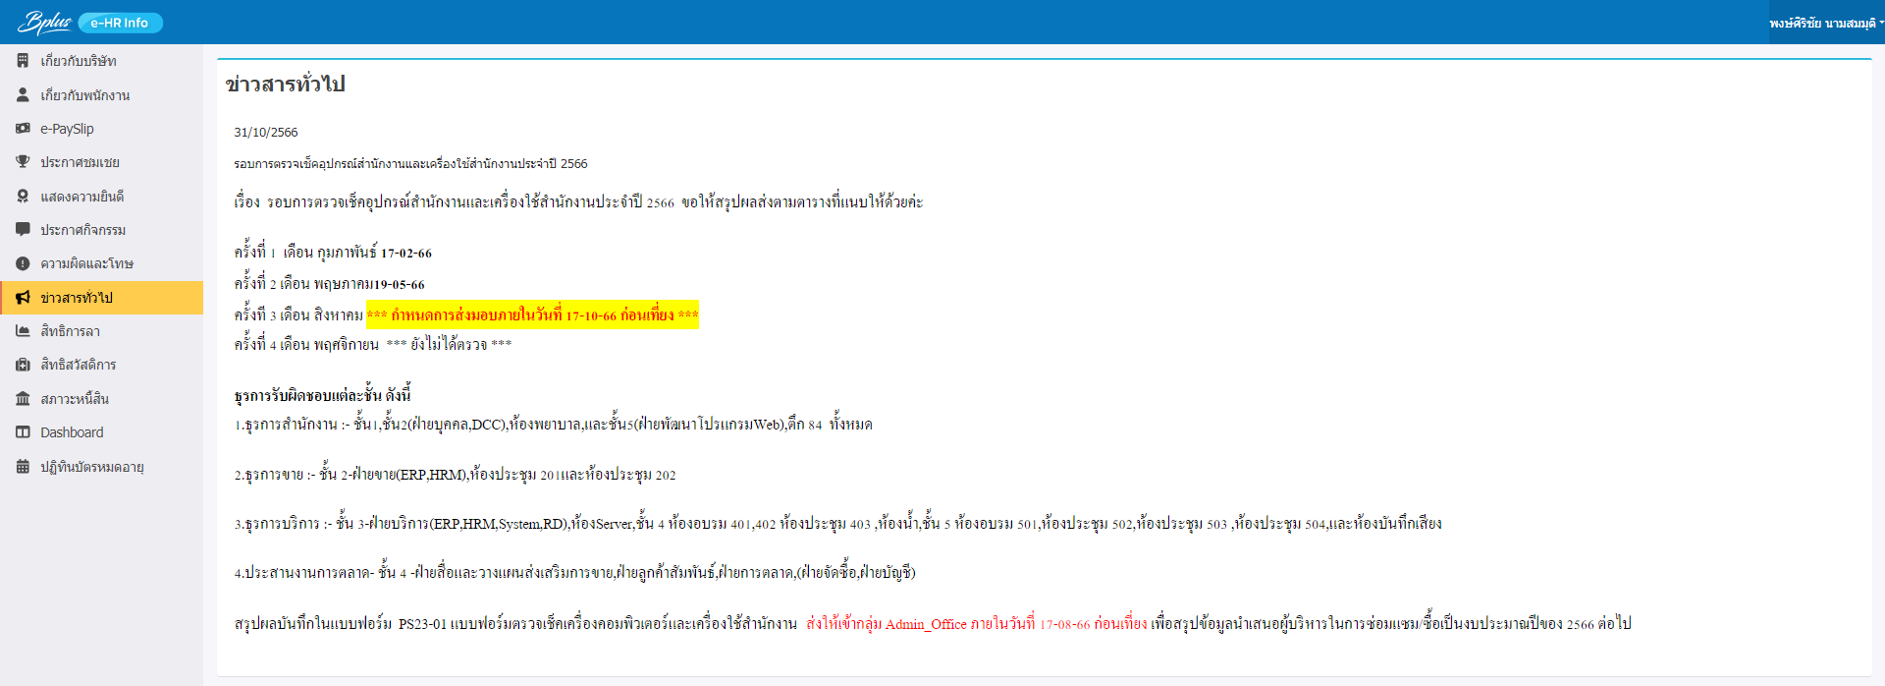
Task: Click the Bplus logo in header
Action: 44,22
